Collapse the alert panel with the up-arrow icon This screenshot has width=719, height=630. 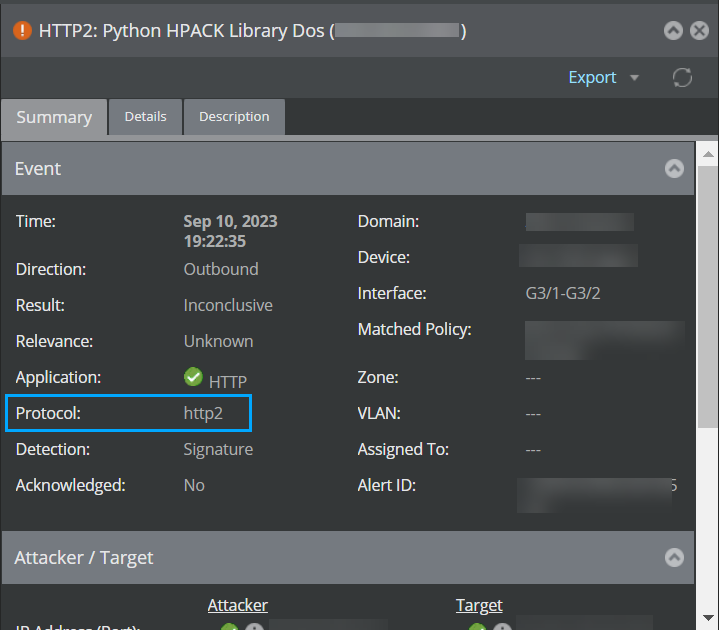click(673, 31)
